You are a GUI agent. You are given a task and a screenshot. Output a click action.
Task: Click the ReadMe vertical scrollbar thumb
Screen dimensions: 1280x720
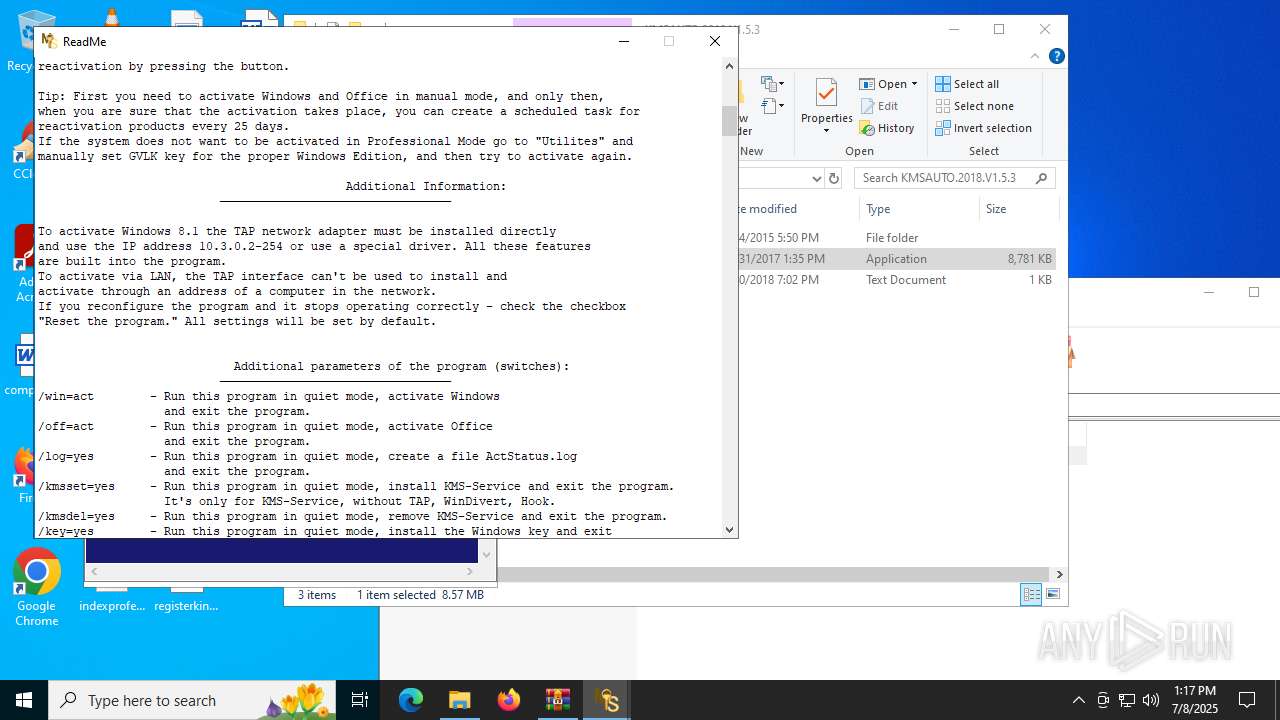729,120
